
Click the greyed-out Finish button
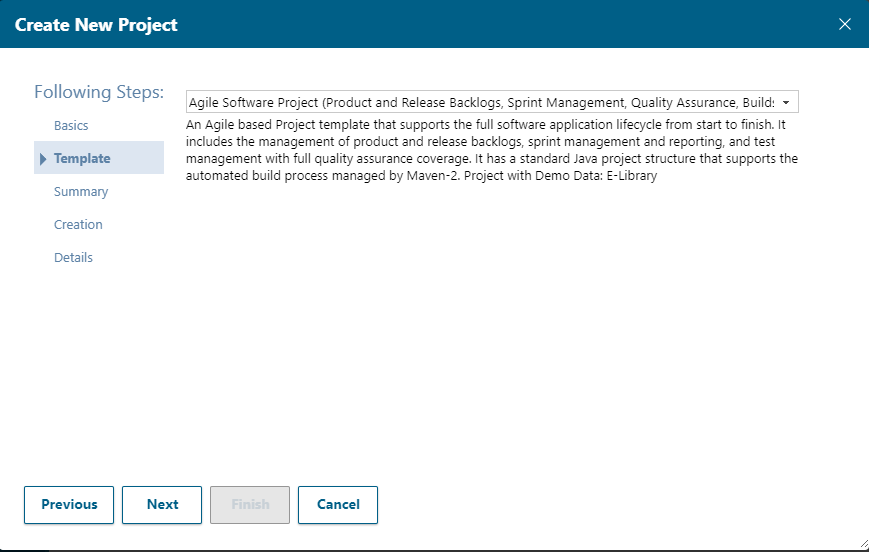pos(250,505)
